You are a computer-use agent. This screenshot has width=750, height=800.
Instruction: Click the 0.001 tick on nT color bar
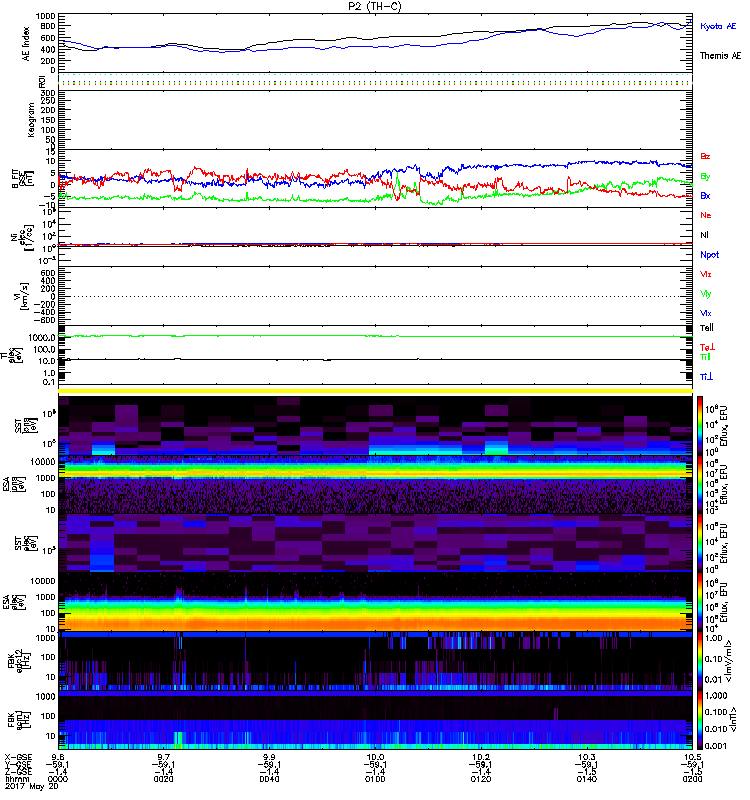pos(716,745)
